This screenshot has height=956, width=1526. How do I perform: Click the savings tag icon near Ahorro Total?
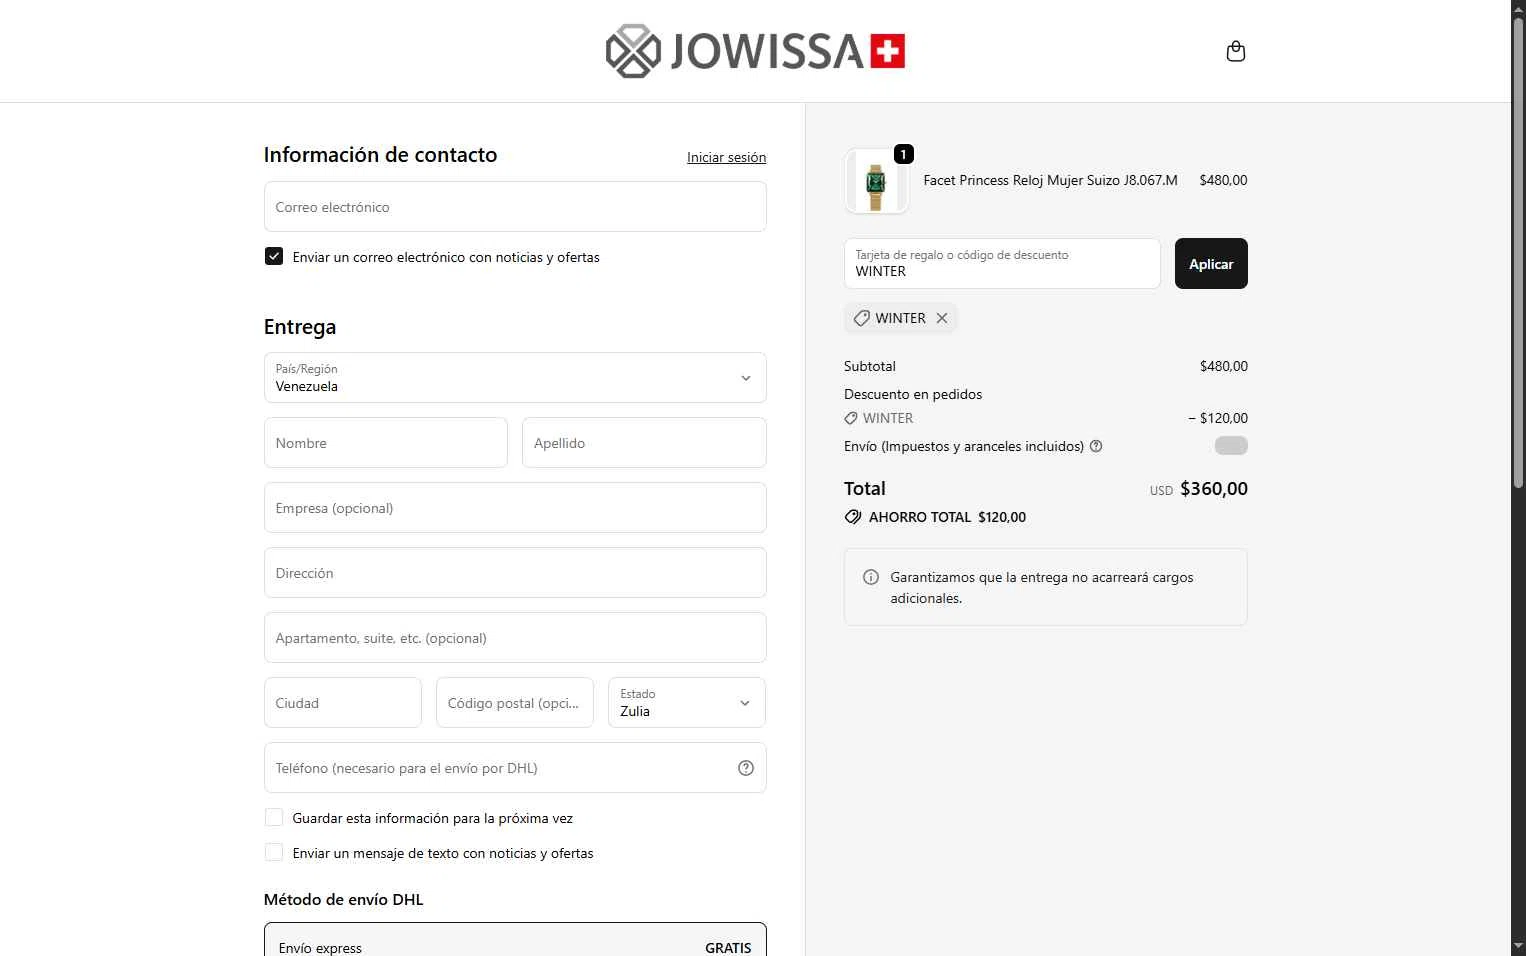[x=853, y=517]
